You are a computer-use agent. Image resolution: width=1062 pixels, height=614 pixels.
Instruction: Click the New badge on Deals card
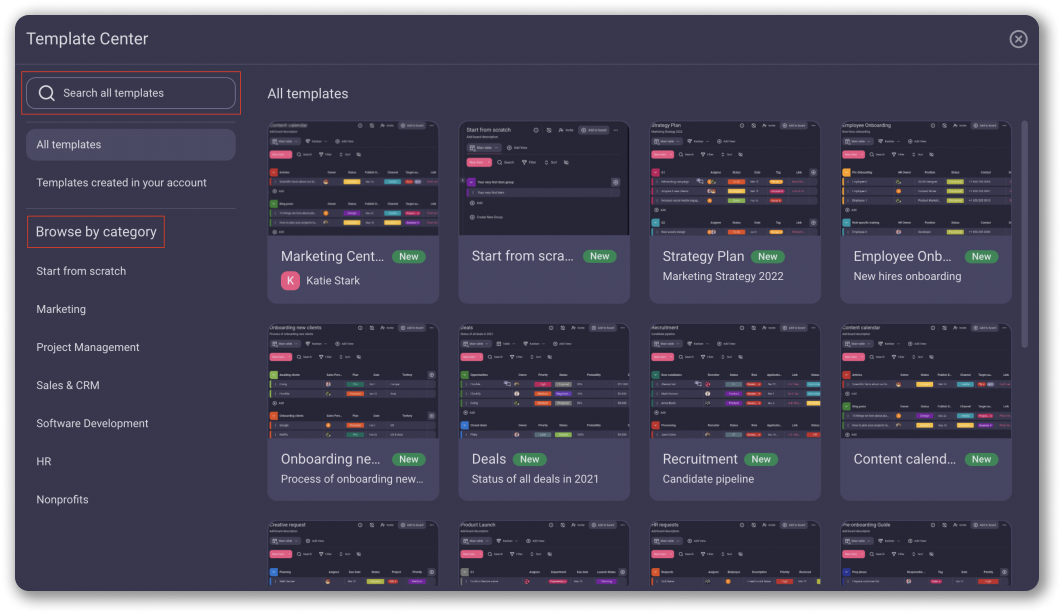coord(530,459)
